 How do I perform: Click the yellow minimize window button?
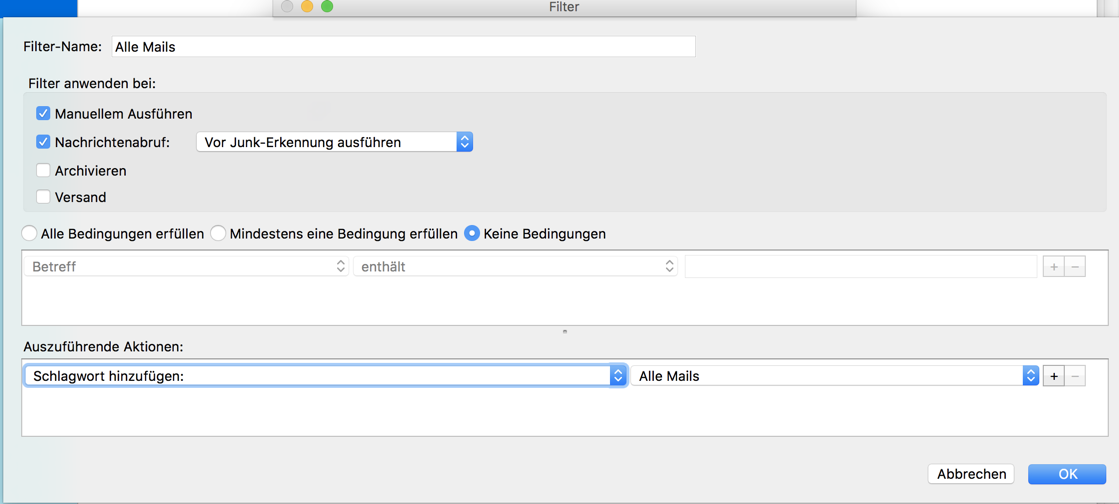pyautogui.click(x=307, y=6)
